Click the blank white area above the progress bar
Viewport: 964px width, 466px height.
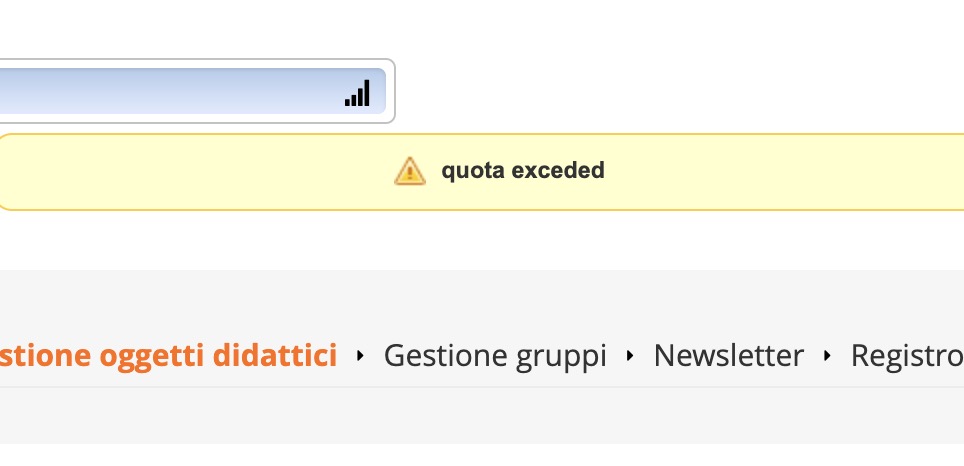(200, 28)
